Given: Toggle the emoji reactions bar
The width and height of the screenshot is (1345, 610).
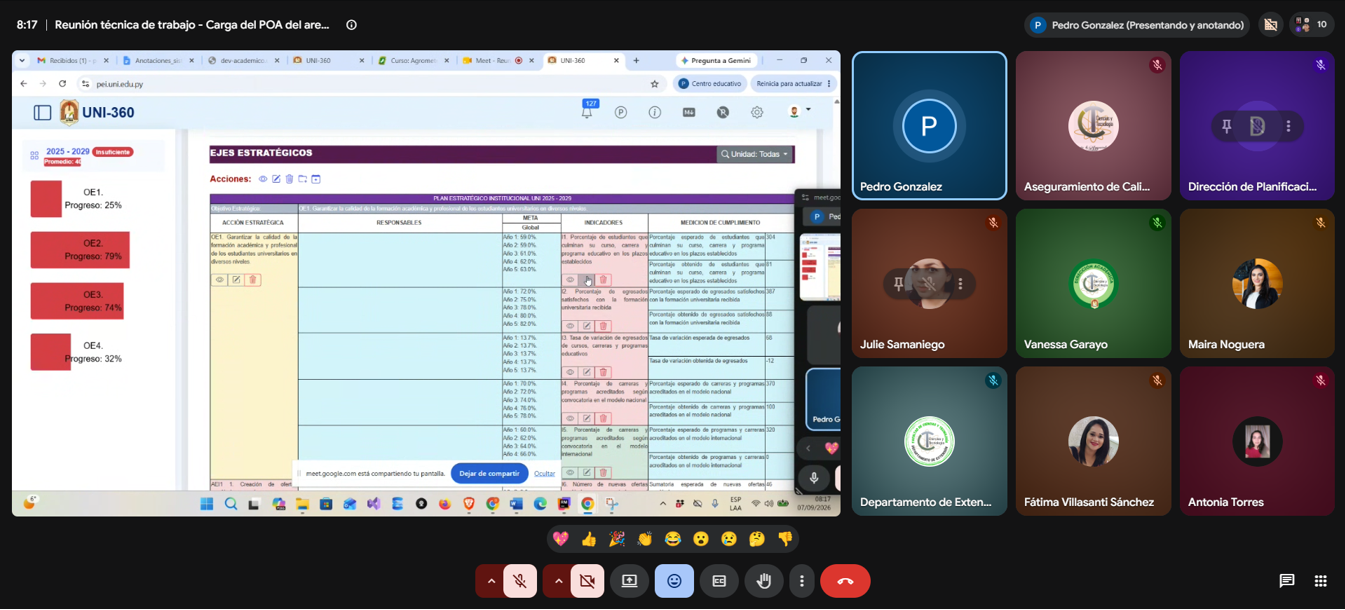Looking at the screenshot, I should pos(674,581).
